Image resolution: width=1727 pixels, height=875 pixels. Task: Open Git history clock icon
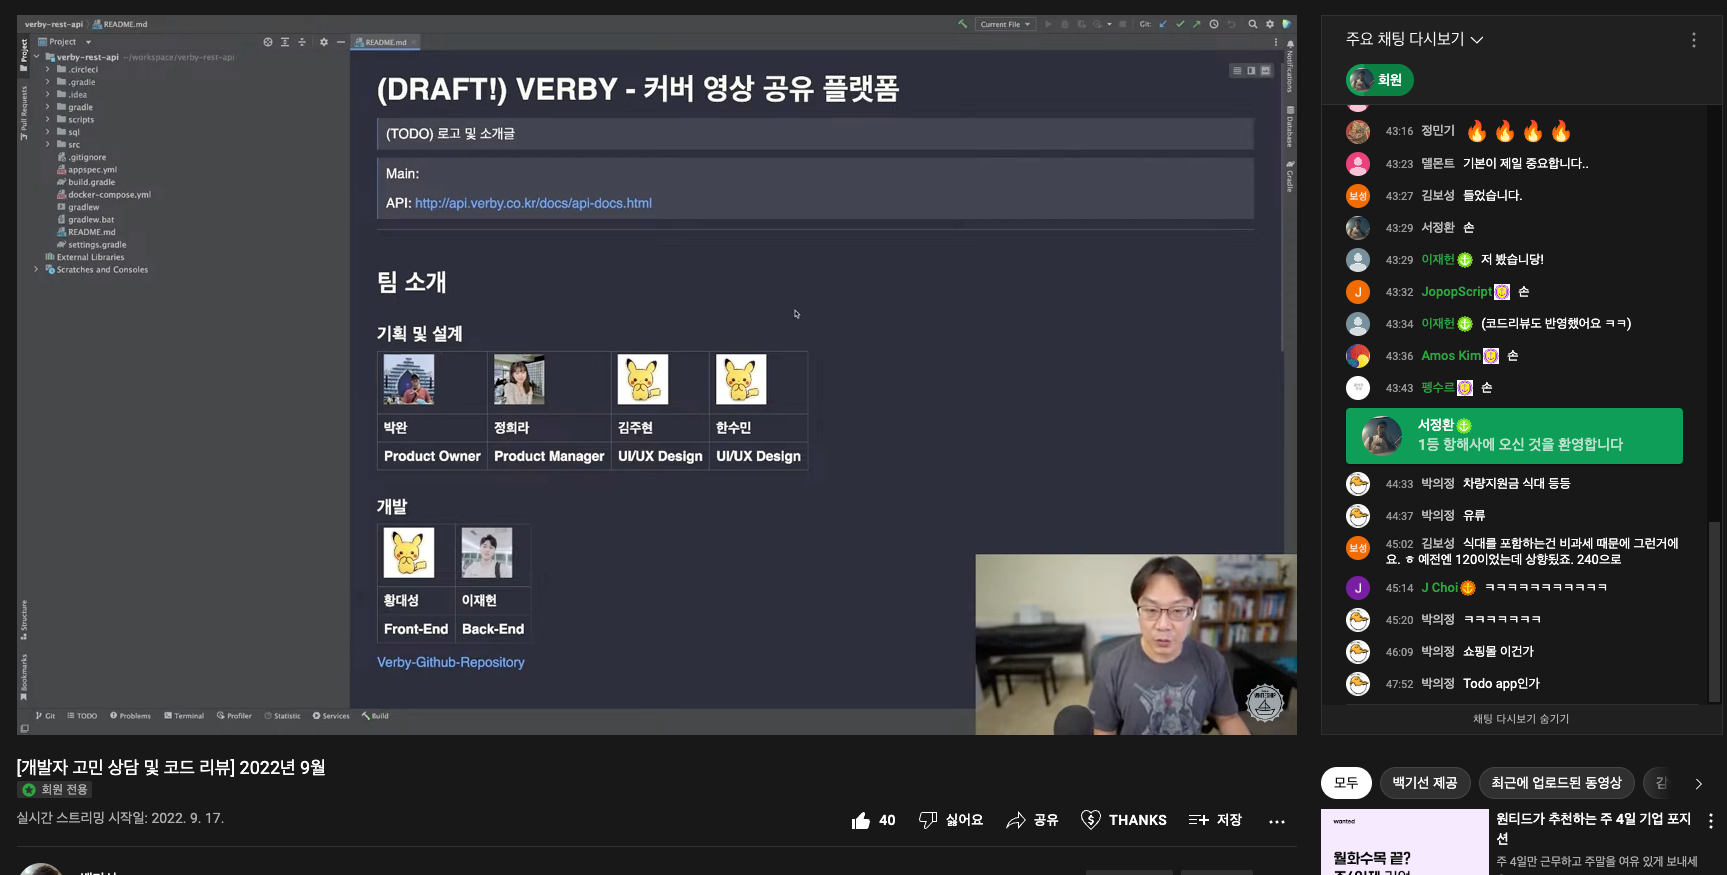(1214, 24)
